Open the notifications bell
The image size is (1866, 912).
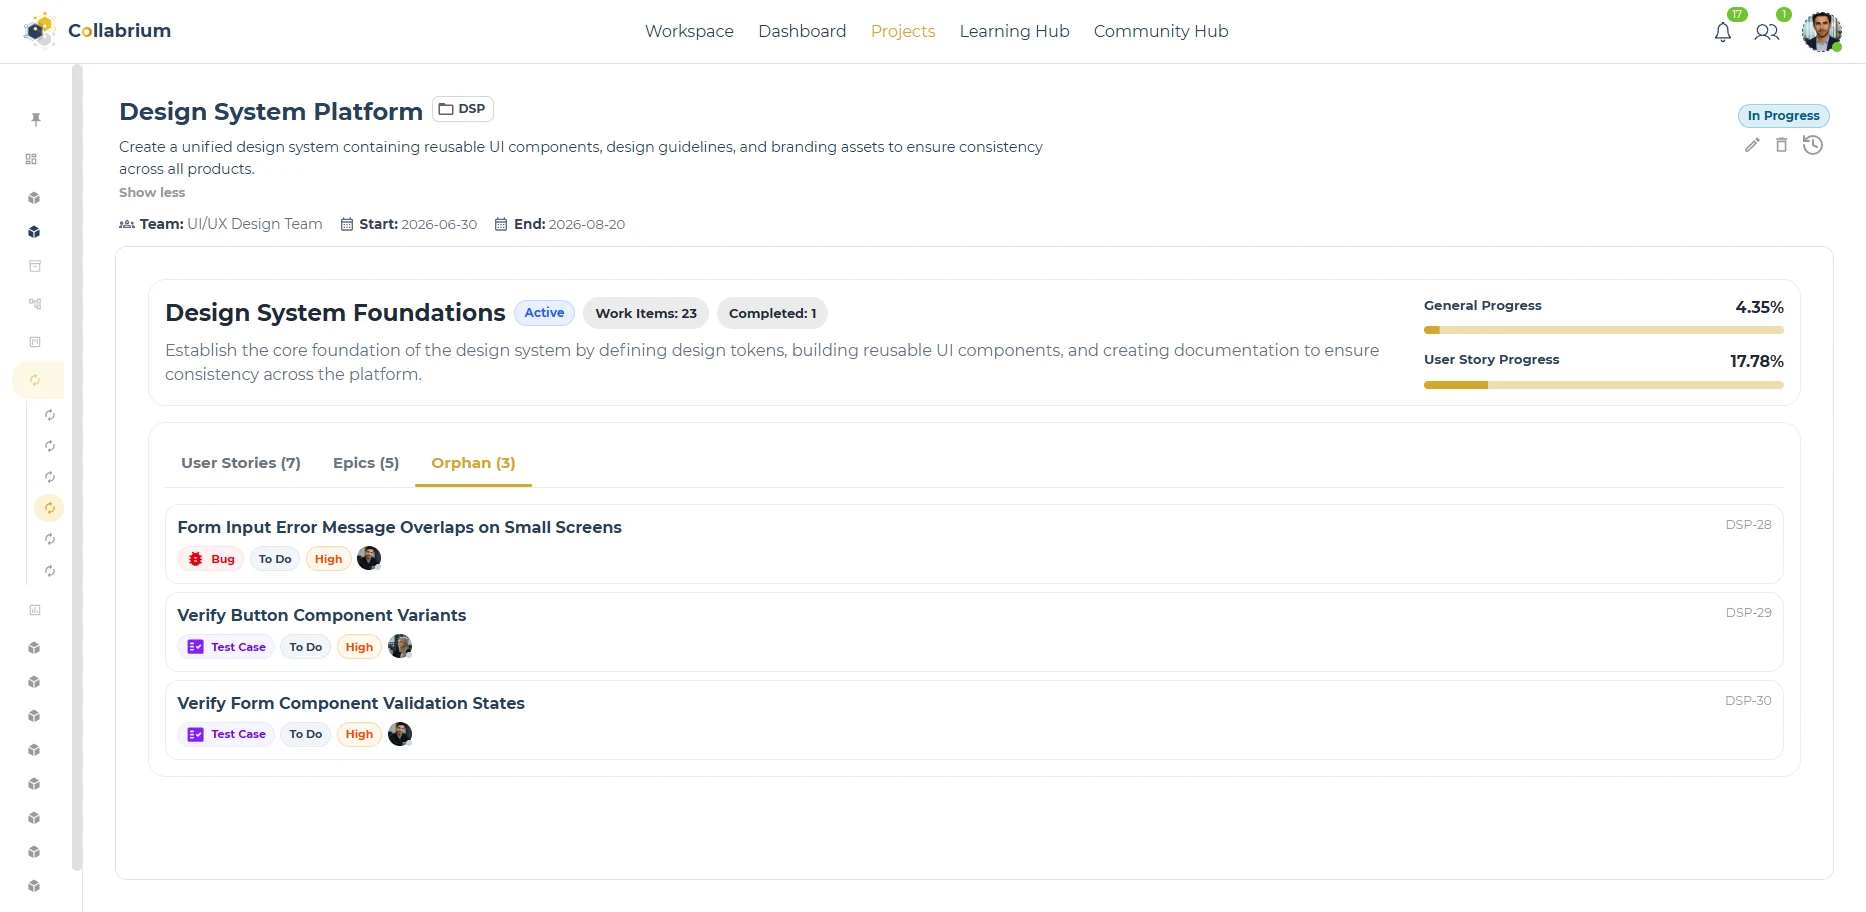coord(1723,32)
